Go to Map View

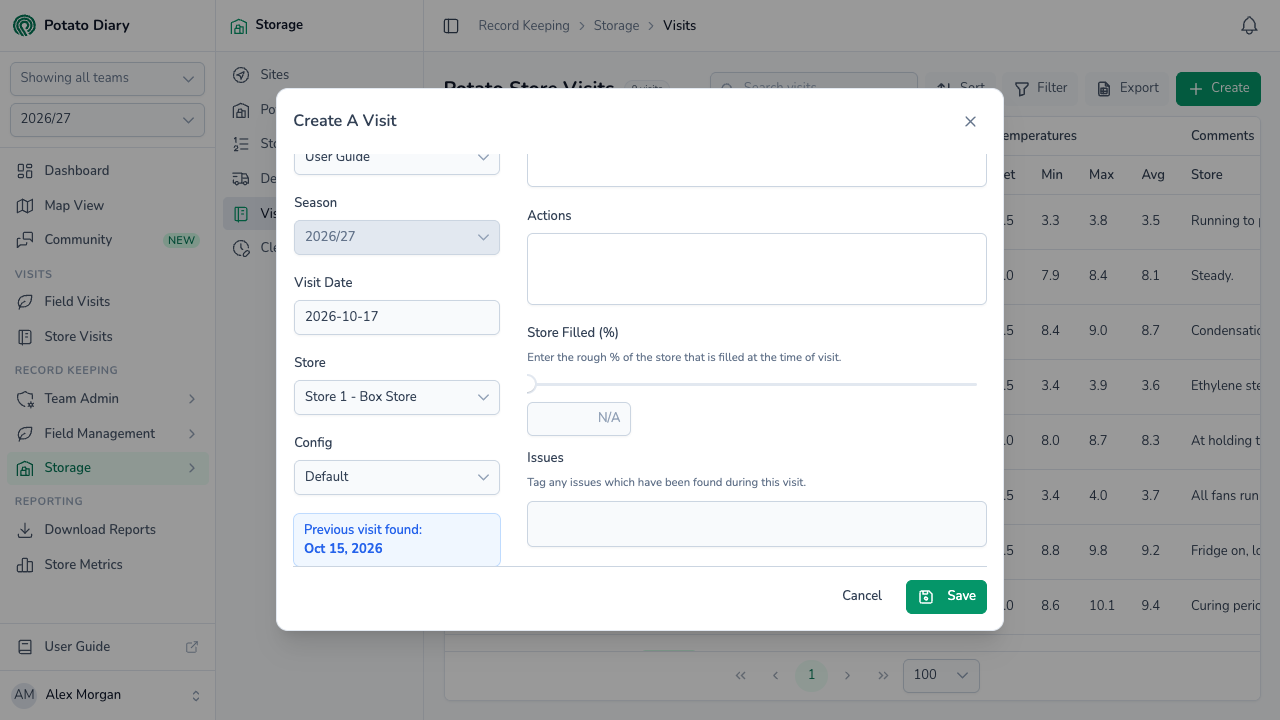point(108,205)
